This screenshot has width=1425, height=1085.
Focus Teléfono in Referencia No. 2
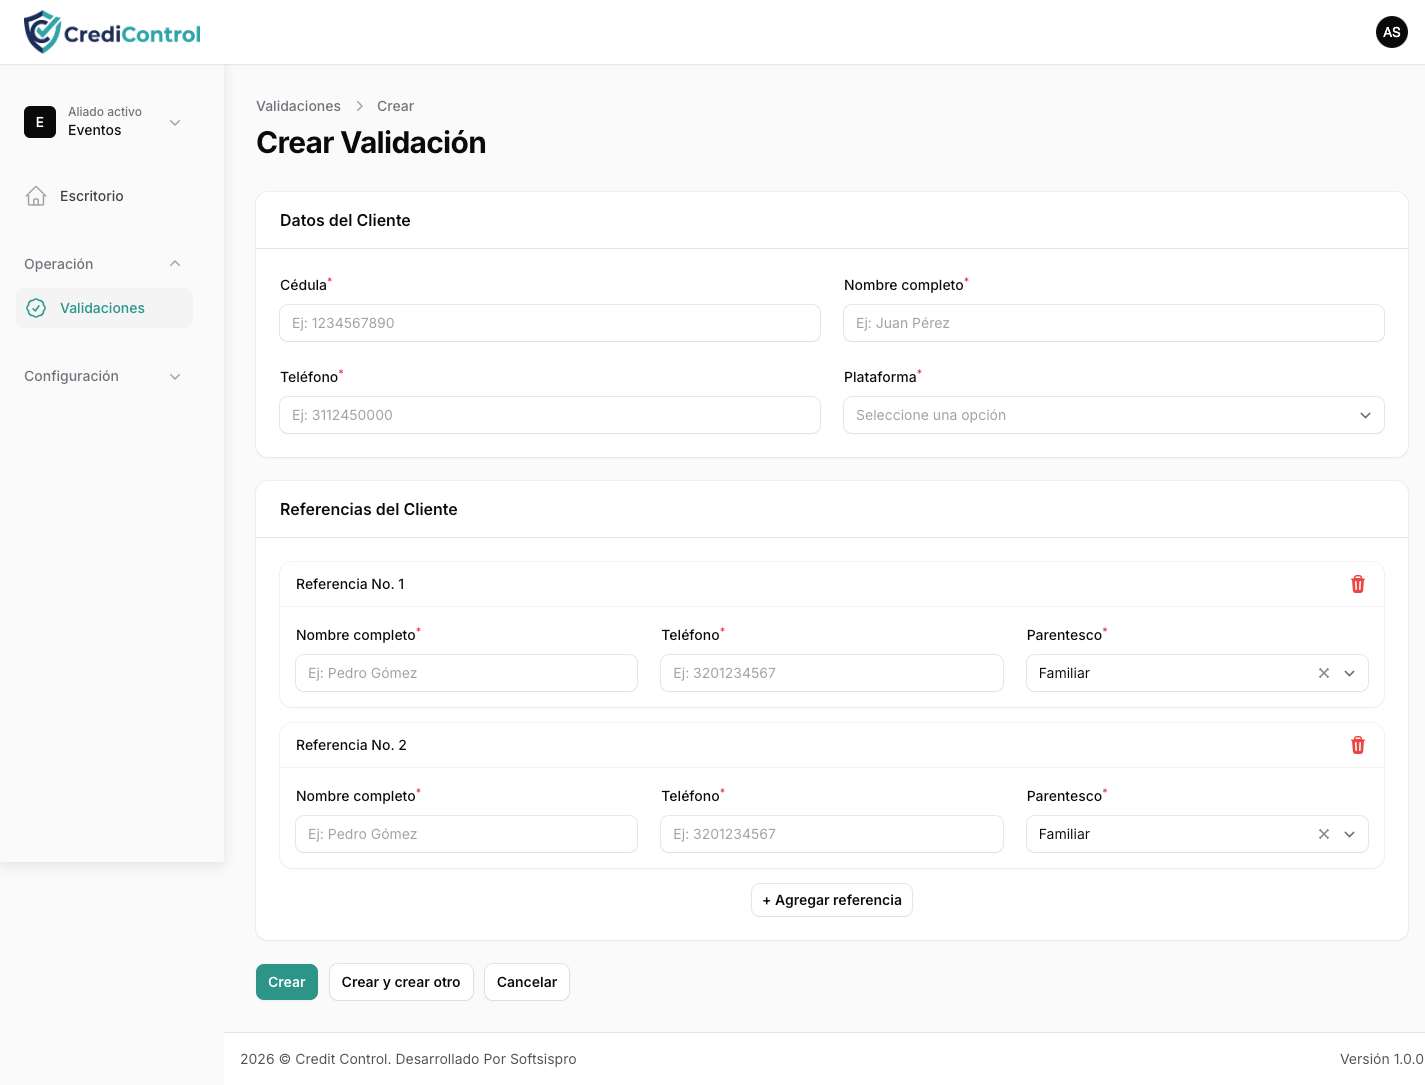pos(832,834)
